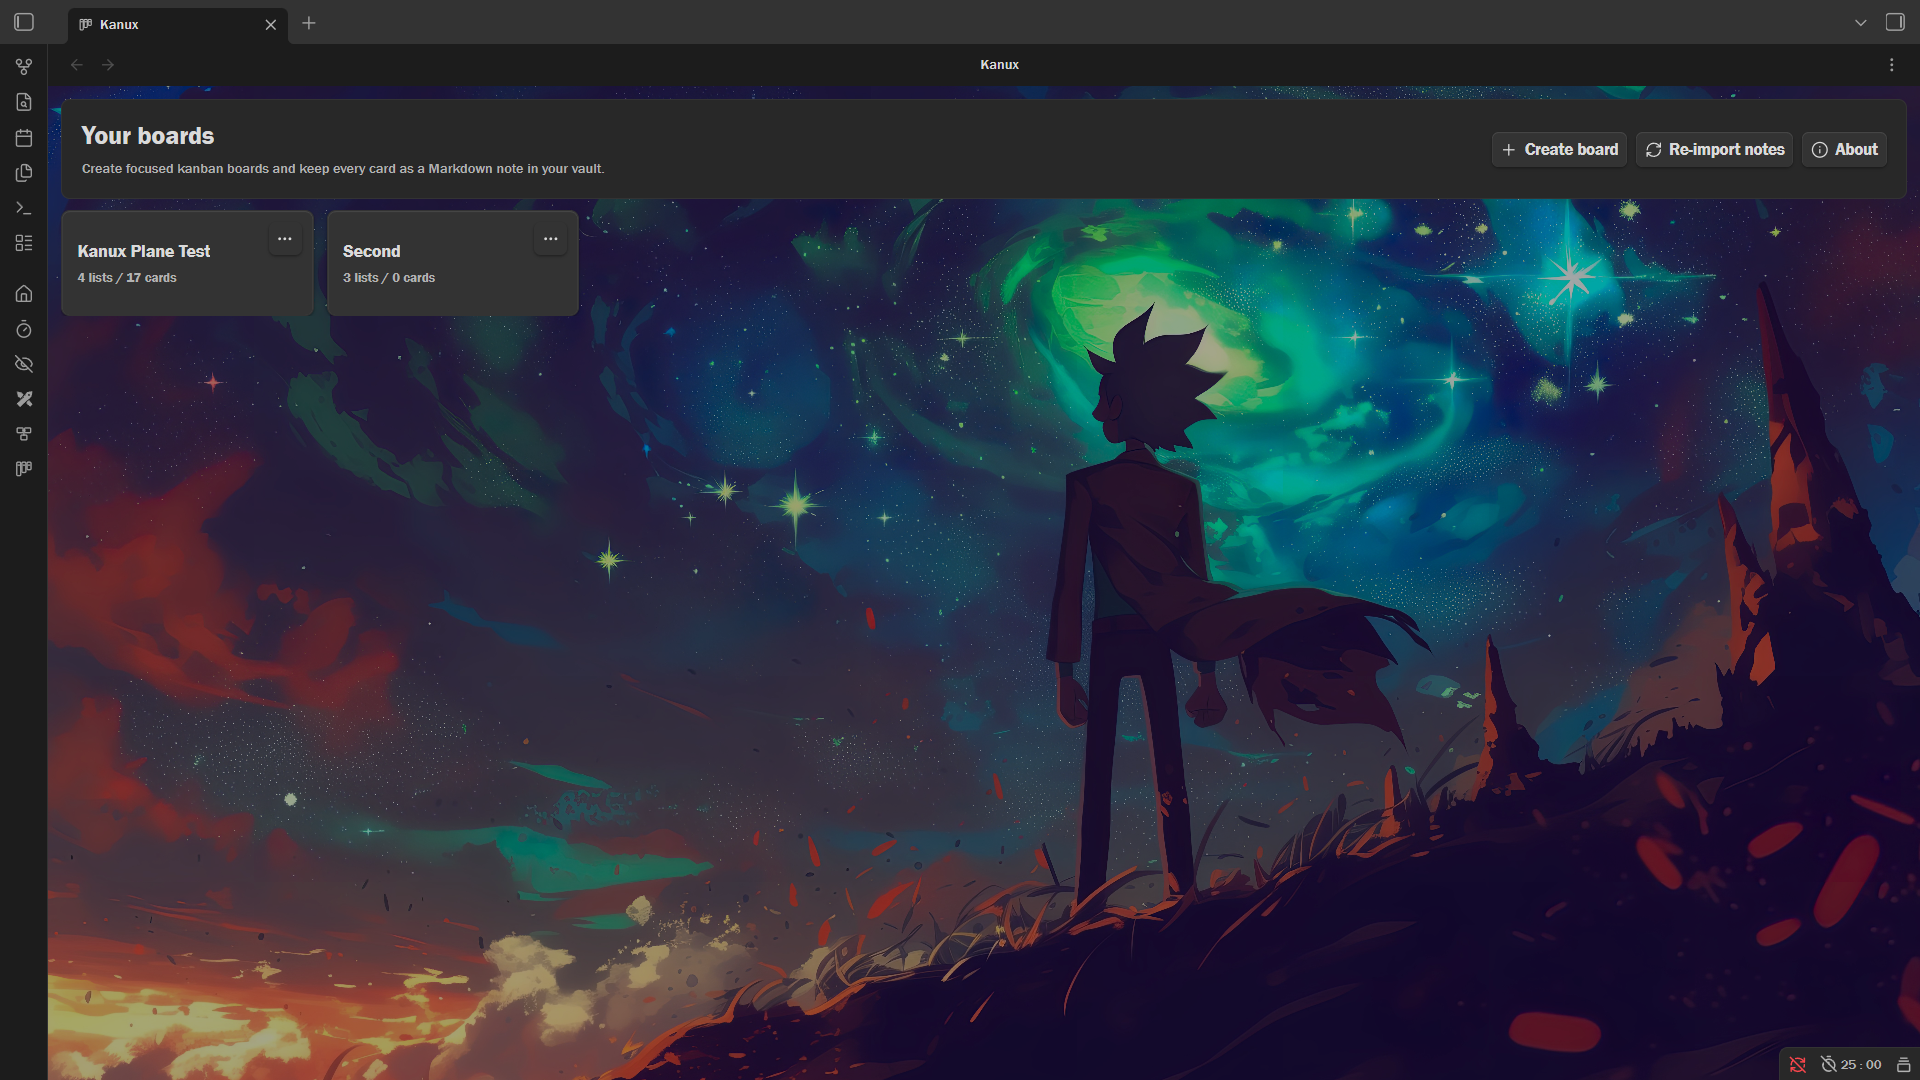Open the Kanux Plane Test board card
The image size is (1920, 1080).
187,263
